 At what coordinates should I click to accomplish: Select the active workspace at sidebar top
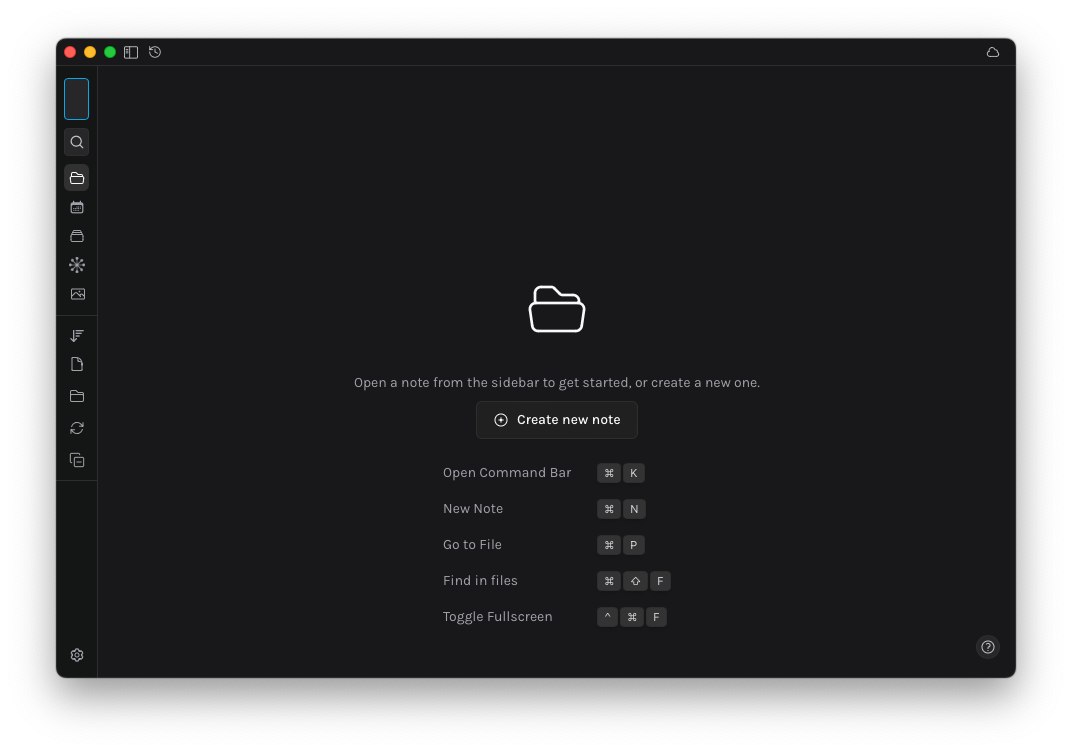(76, 98)
